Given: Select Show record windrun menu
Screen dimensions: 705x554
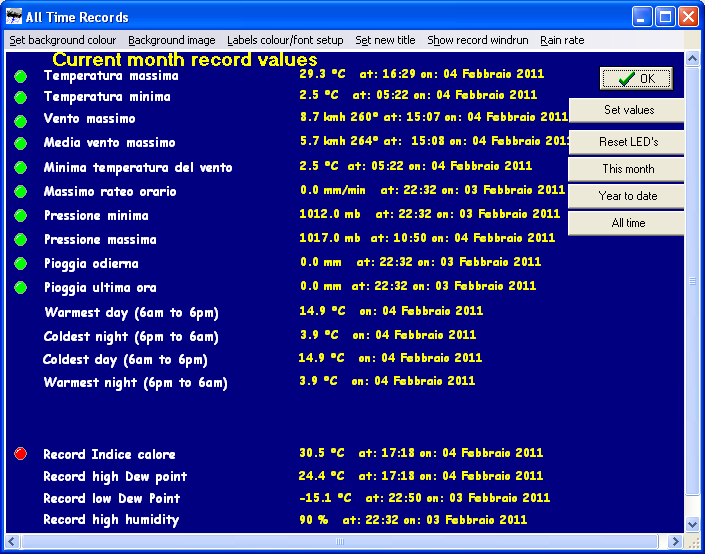Looking at the screenshot, I should tap(477, 40).
